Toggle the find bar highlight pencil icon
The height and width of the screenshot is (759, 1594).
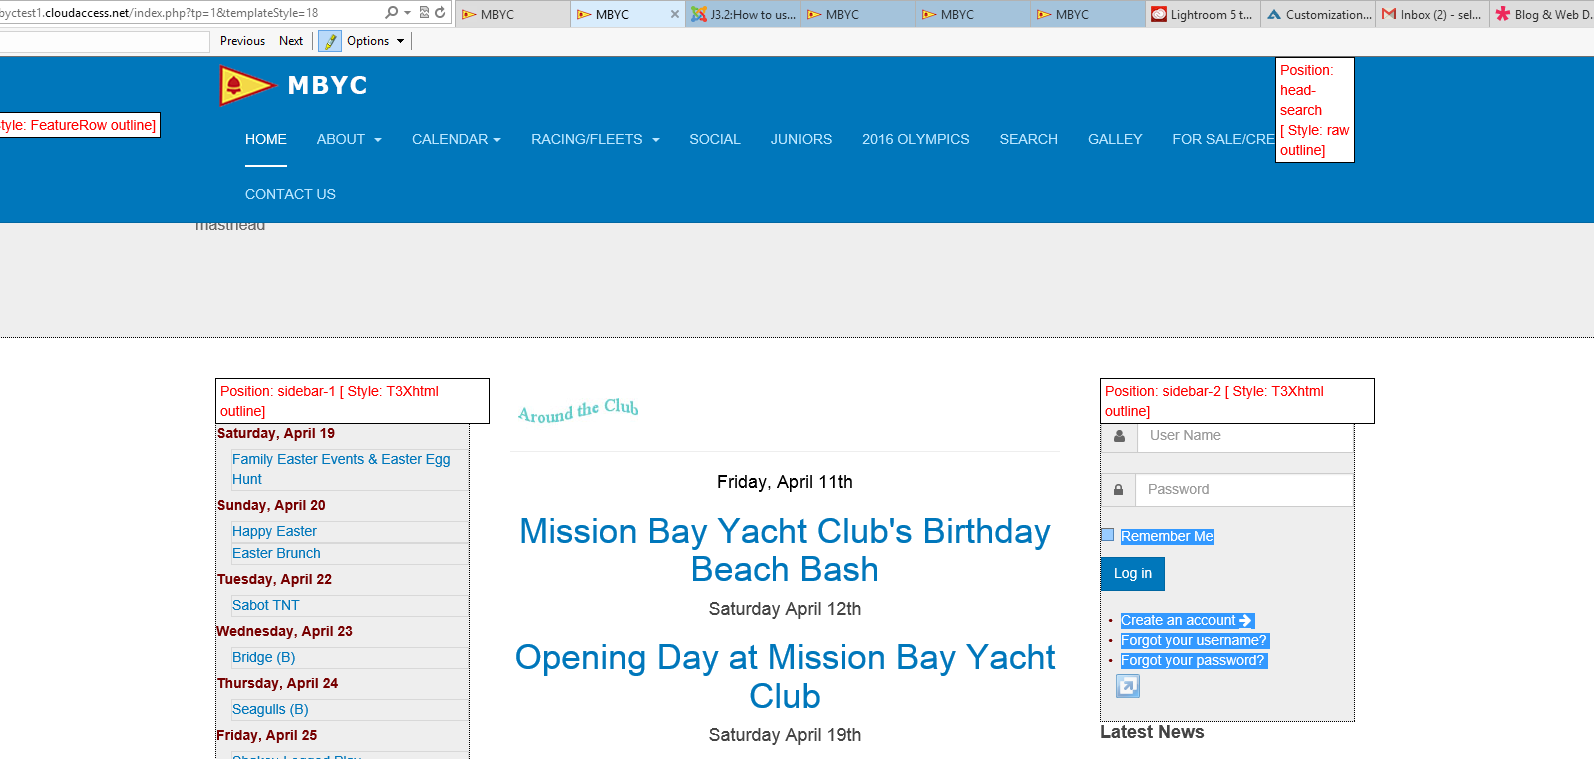point(329,41)
